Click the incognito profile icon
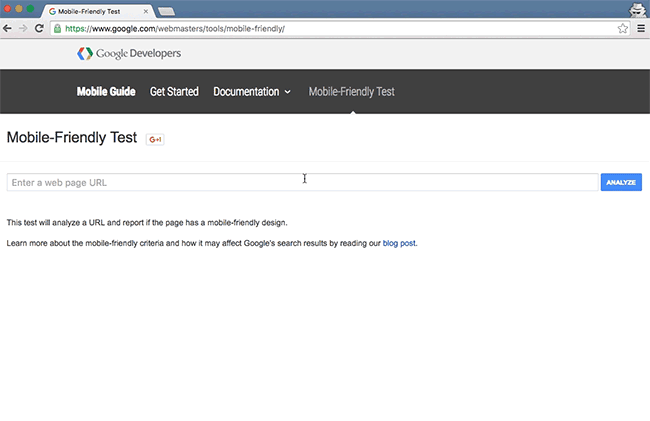The width and height of the screenshot is (650, 421). pyautogui.click(x=637, y=10)
